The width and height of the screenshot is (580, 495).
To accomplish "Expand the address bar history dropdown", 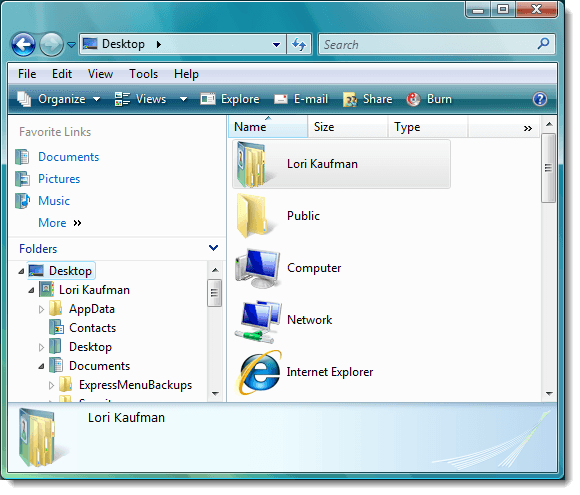I will tap(276, 45).
